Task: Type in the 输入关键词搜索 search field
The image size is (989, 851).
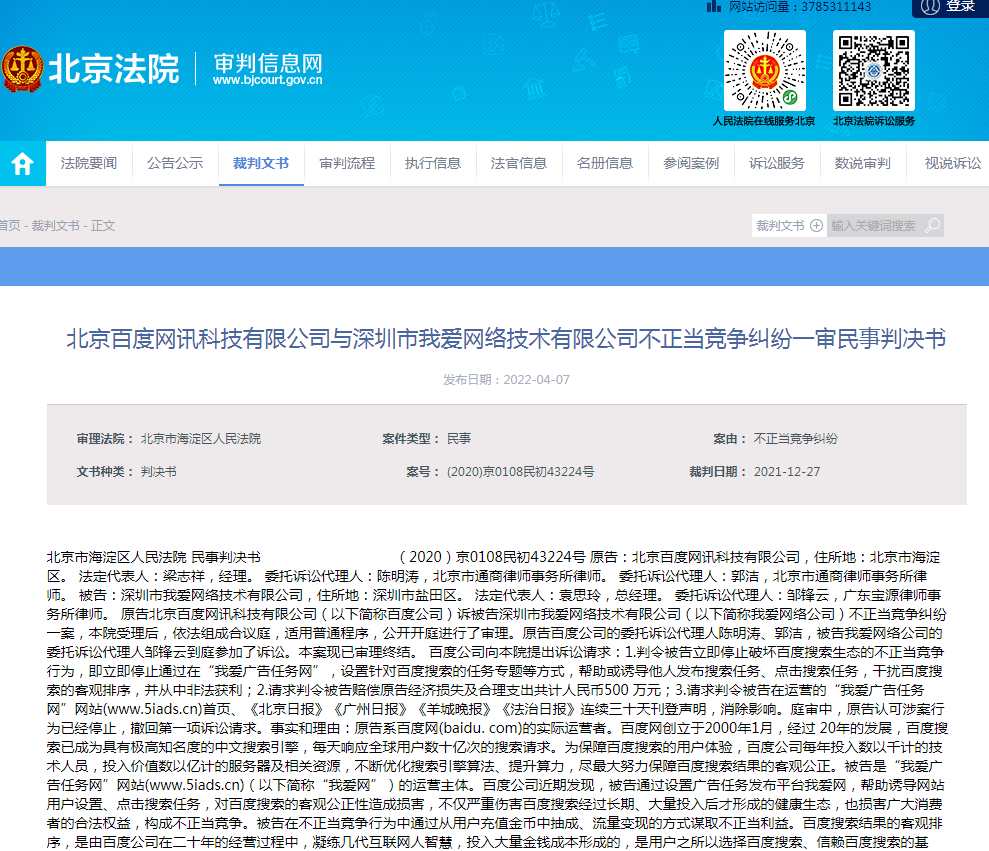Action: click(x=875, y=225)
